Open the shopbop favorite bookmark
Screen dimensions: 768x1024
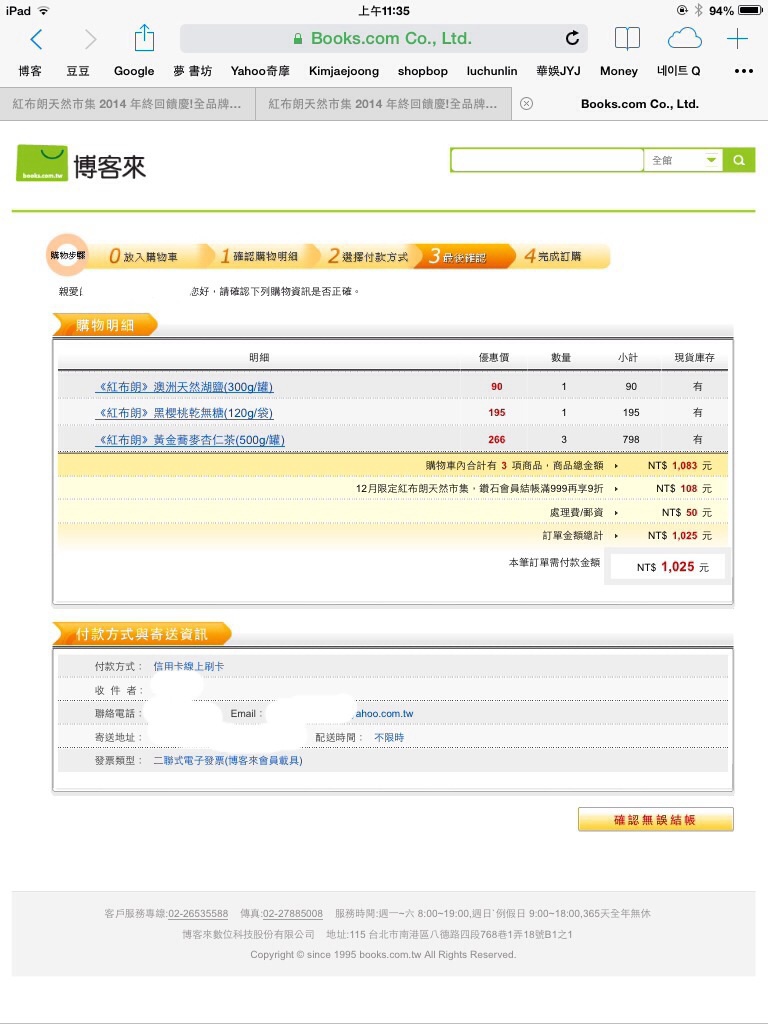pyautogui.click(x=423, y=71)
